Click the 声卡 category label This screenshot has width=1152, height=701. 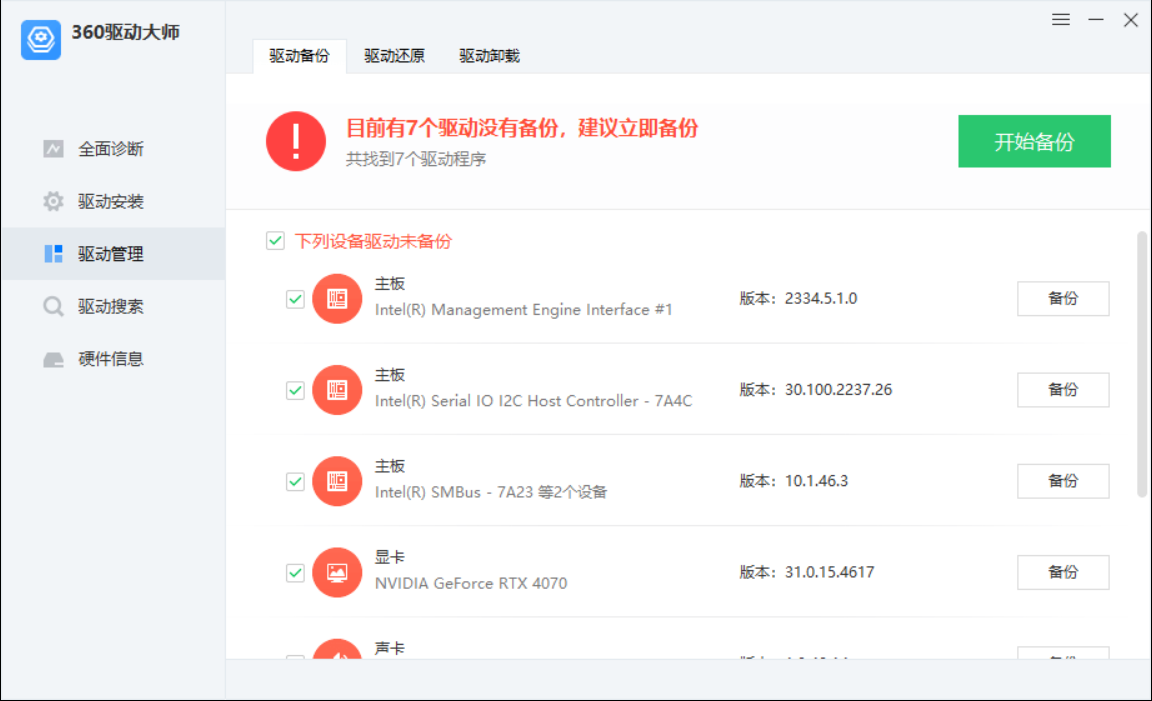coord(389,648)
